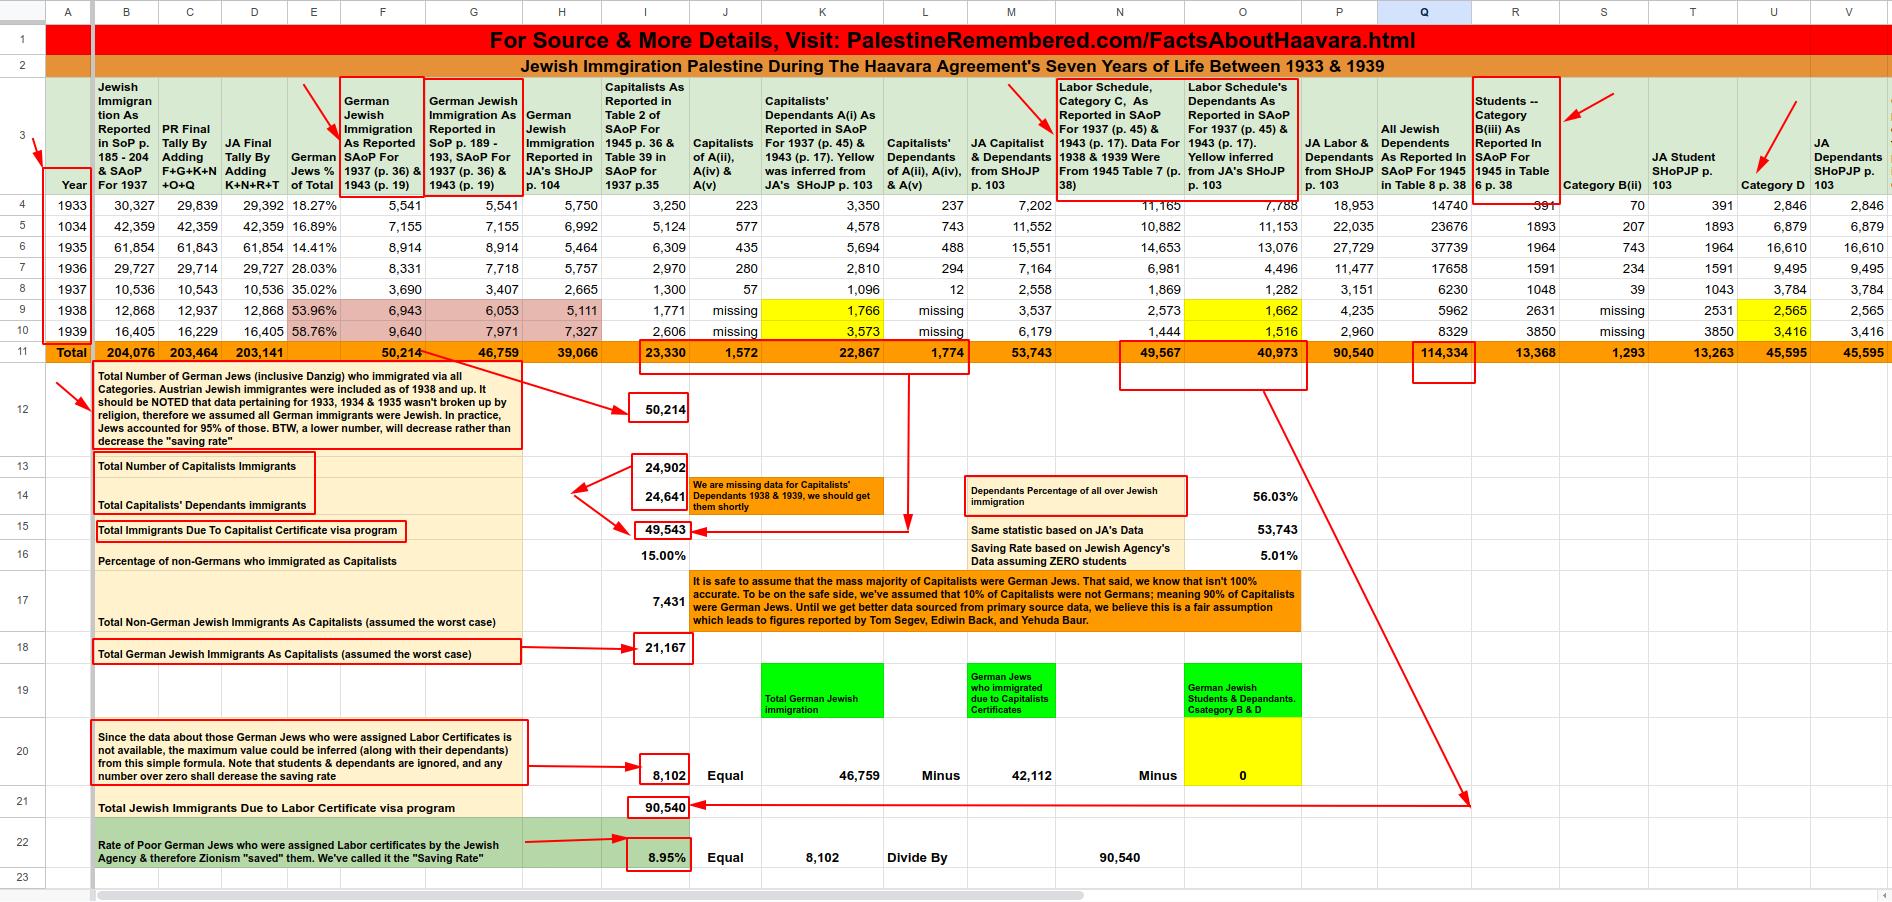Click 'Total Capitalists' Dependants immigrants' label
The width and height of the screenshot is (1892, 902).
coord(203,505)
